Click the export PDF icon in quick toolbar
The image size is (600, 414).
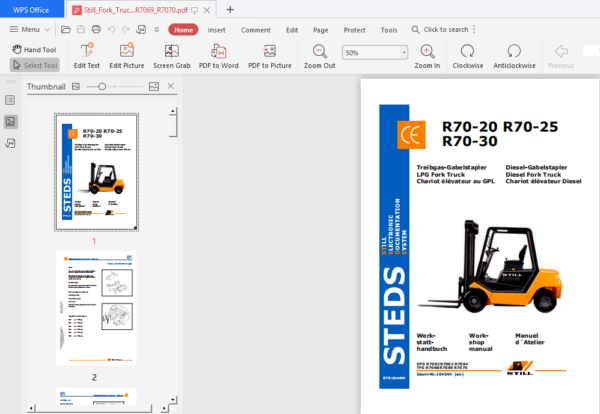tap(141, 29)
